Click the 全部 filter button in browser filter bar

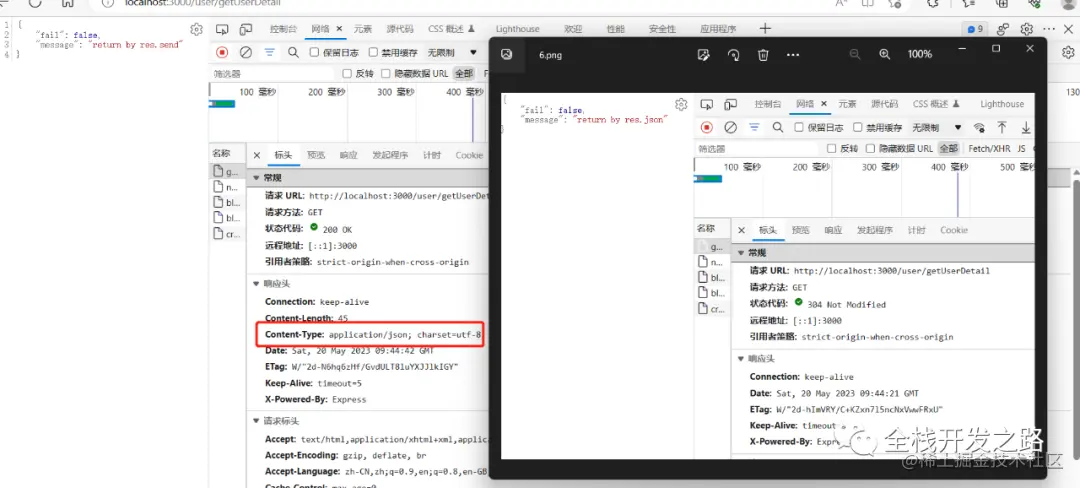pyautogui.click(x=464, y=73)
